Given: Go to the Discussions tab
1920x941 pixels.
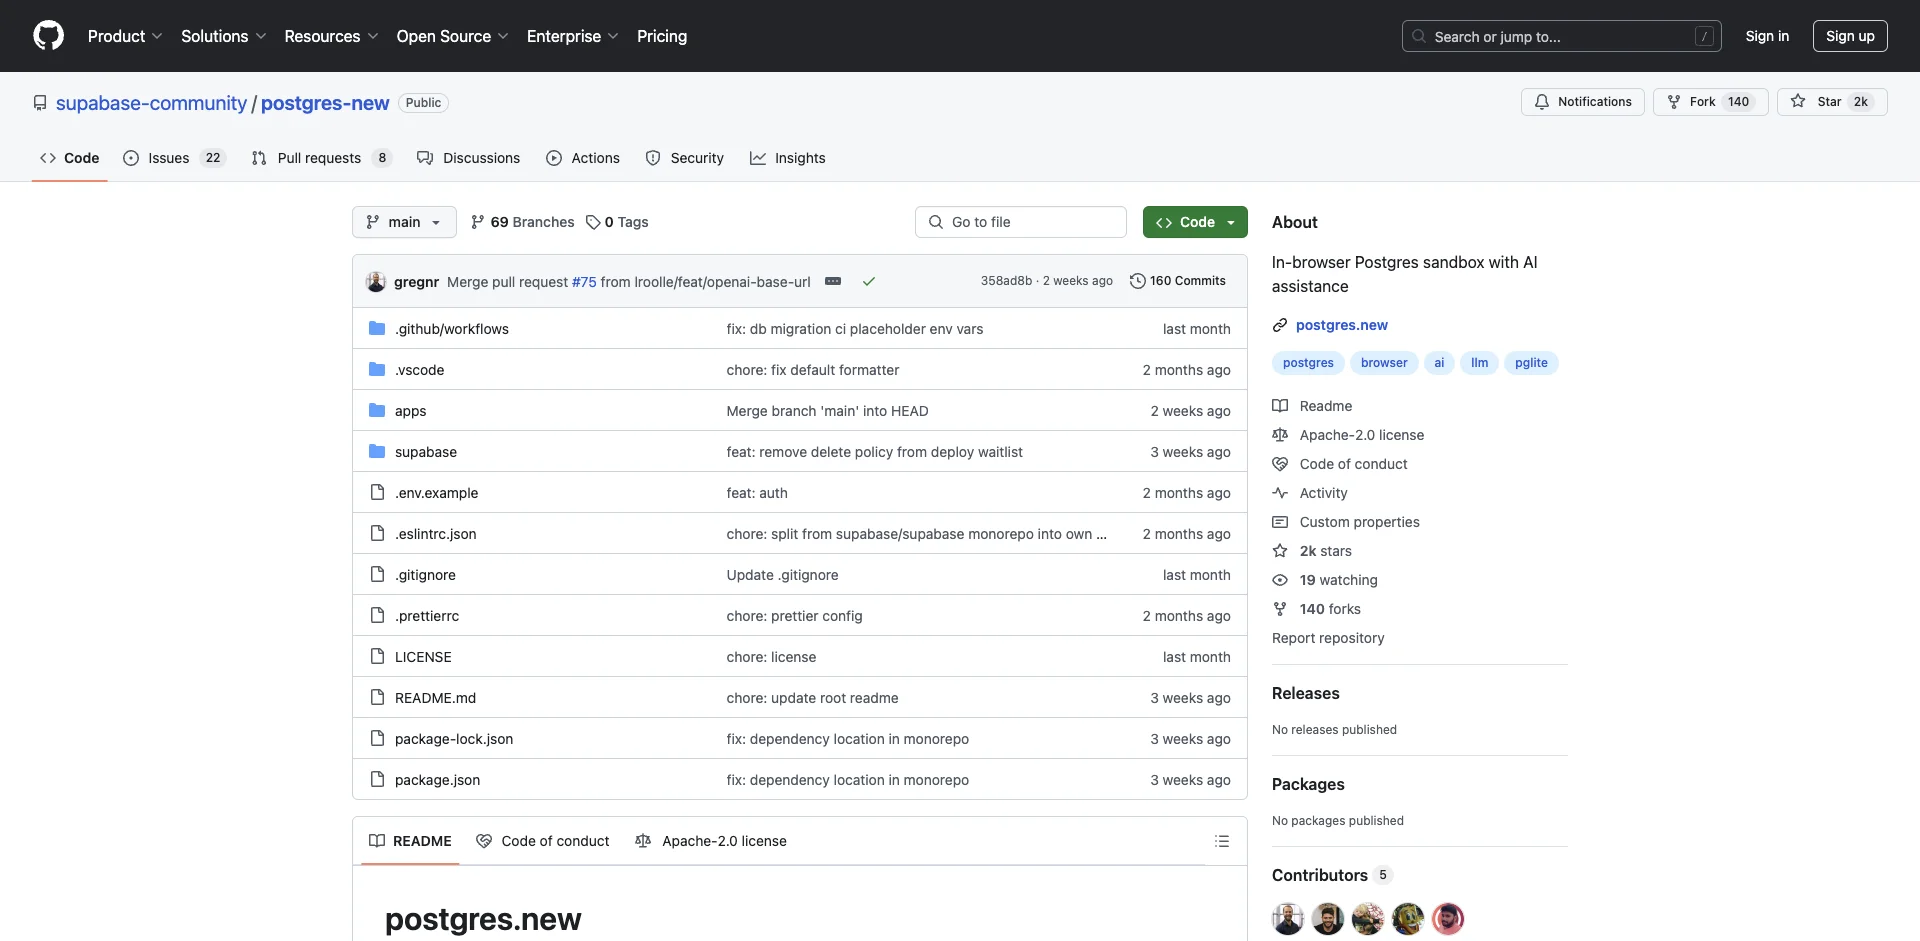Looking at the screenshot, I should click(x=469, y=158).
